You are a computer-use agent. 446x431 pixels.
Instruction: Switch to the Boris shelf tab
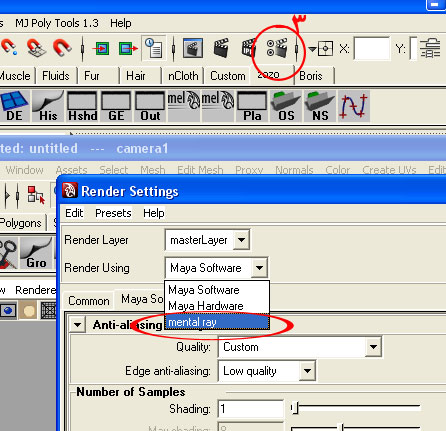click(x=311, y=76)
